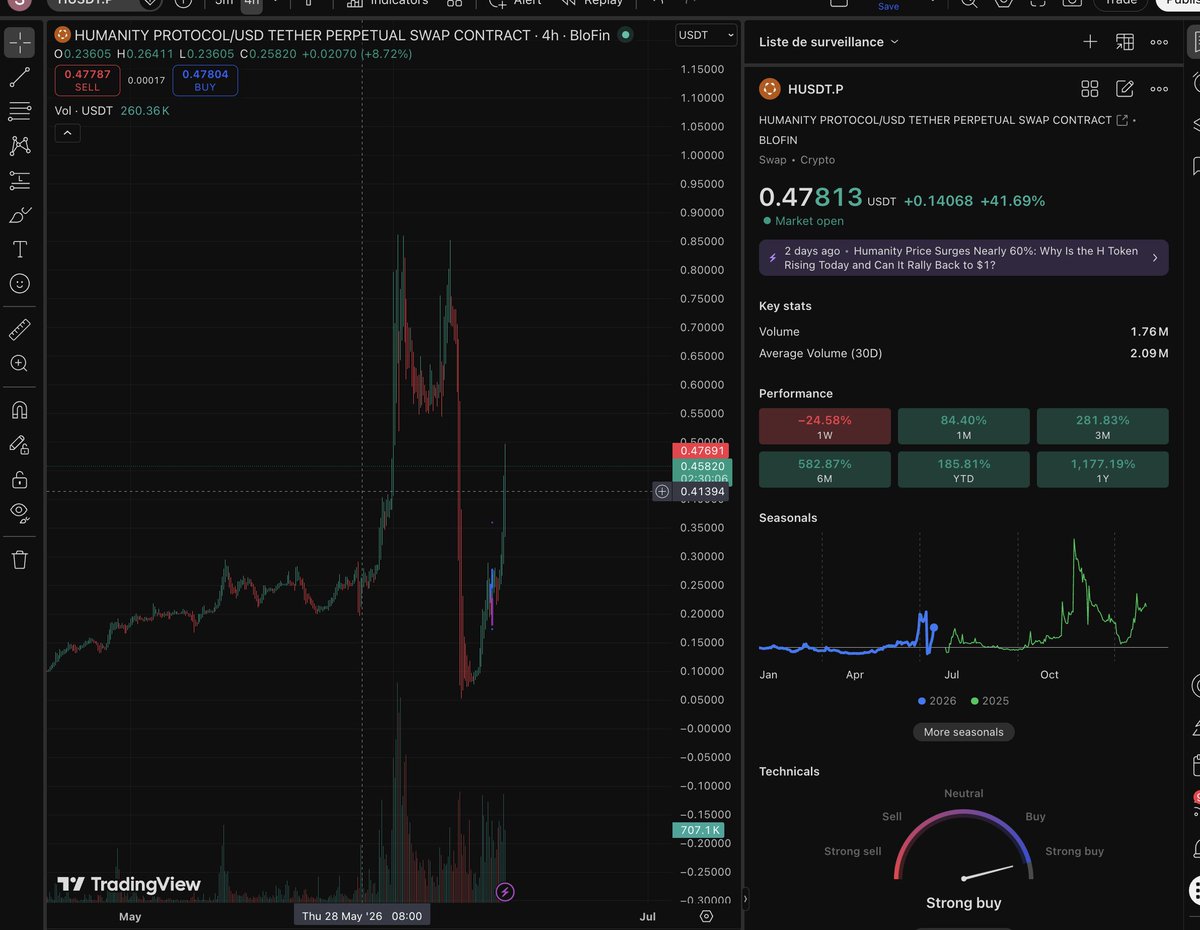This screenshot has height=930, width=1200.
Task: Open chart settings gear near time axis
Action: click(707, 916)
